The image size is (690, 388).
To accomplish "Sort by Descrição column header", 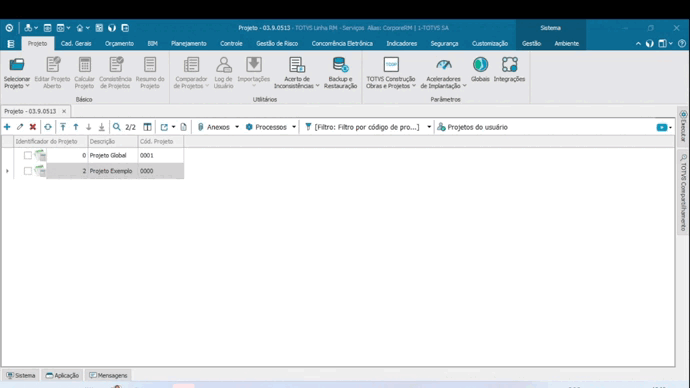I will coord(113,141).
